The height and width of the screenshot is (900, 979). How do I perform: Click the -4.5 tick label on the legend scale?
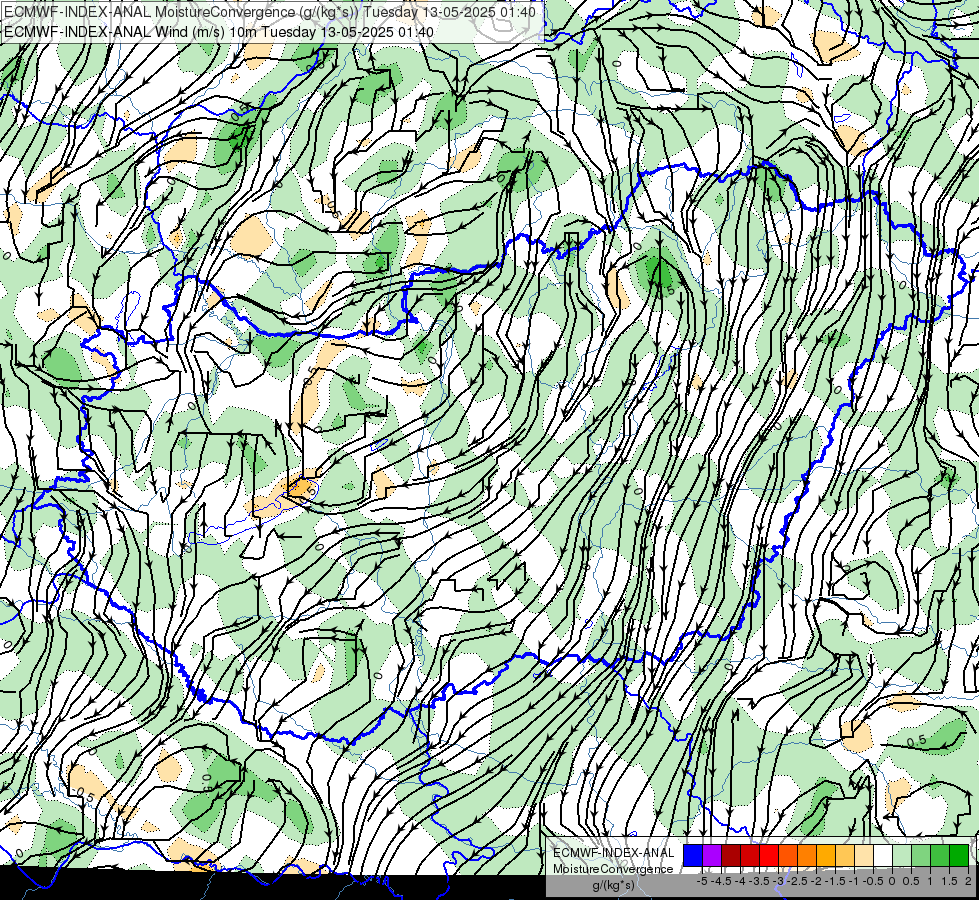pos(721,881)
